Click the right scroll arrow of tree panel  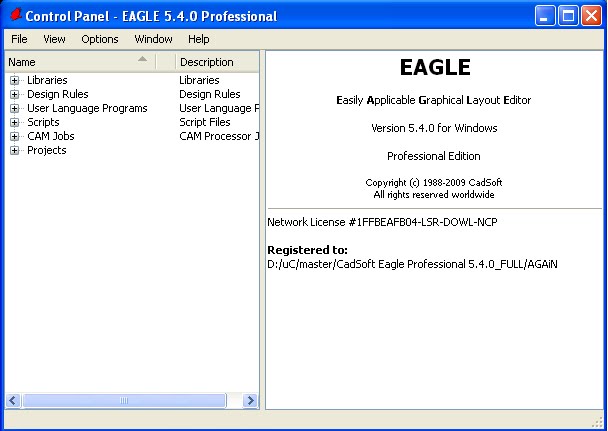250,400
